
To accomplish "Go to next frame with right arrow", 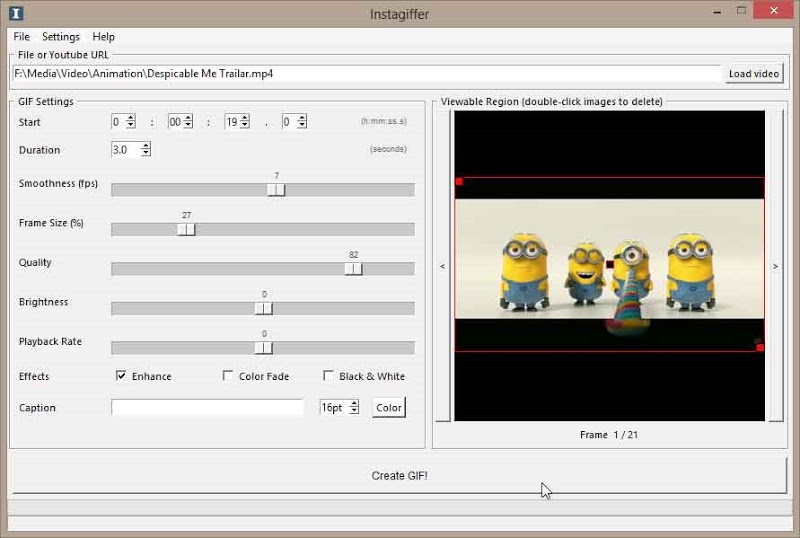I will pos(776,266).
